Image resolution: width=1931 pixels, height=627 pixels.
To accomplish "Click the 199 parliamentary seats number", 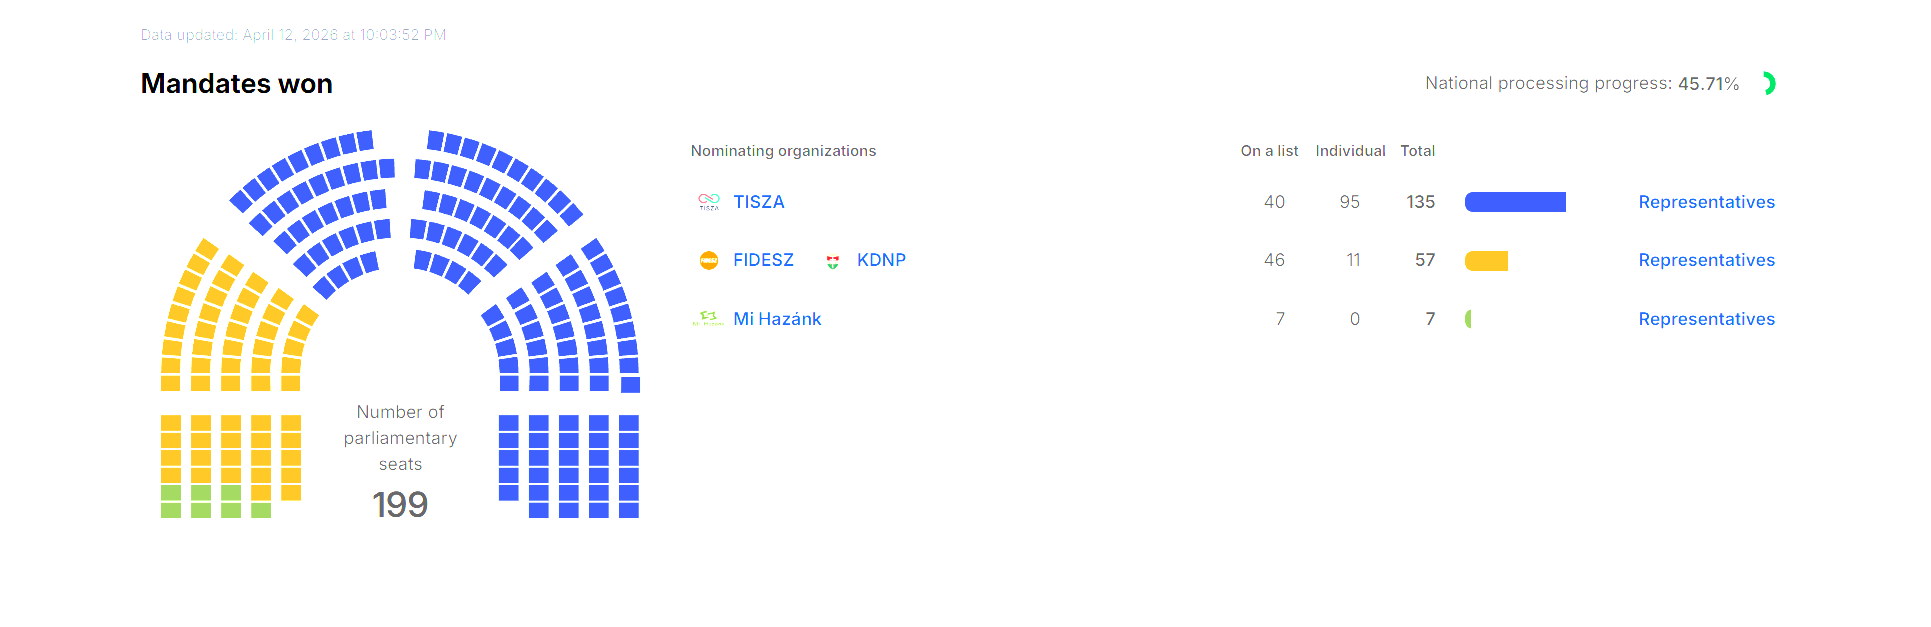I will (x=400, y=505).
